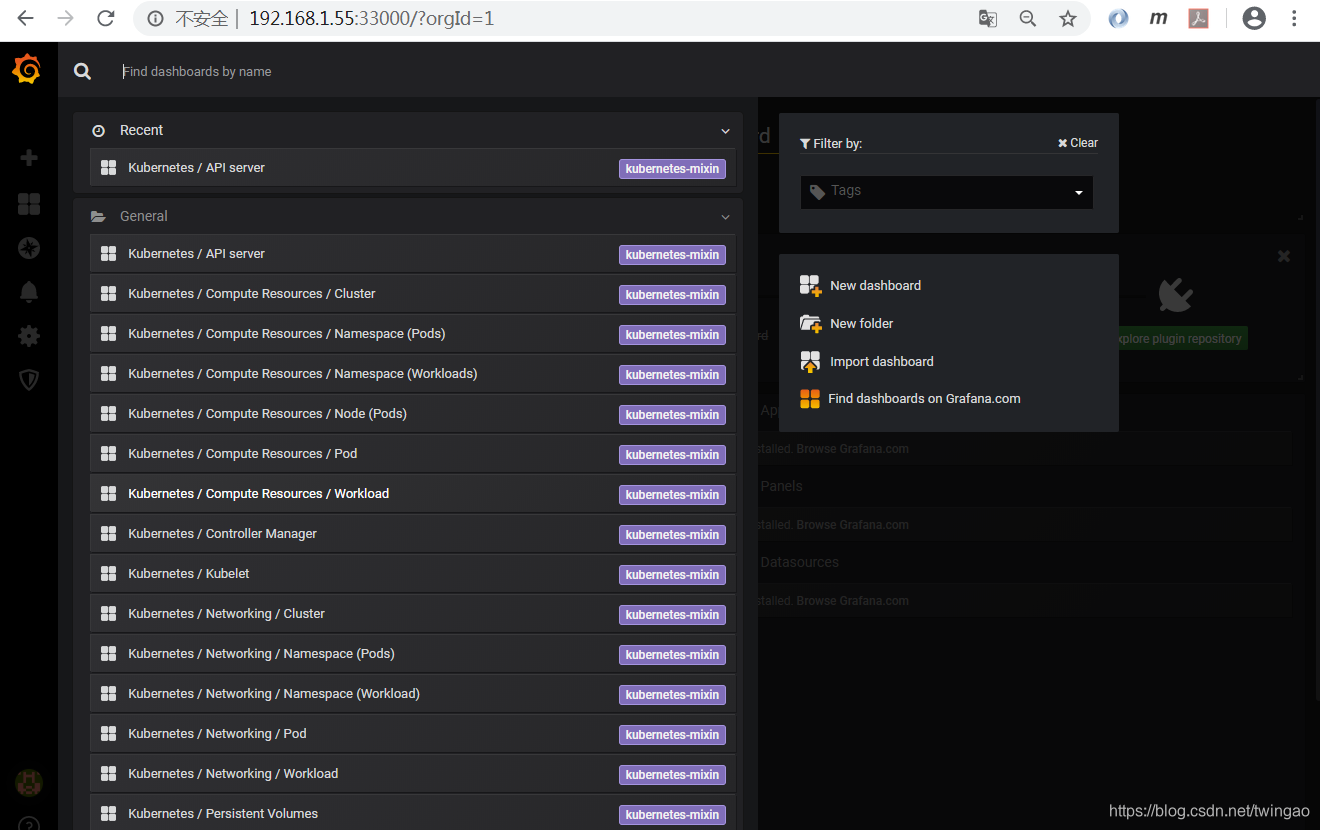Image resolution: width=1320 pixels, height=830 pixels.
Task: Click the PDF extension icon
Action: pyautogui.click(x=1198, y=18)
